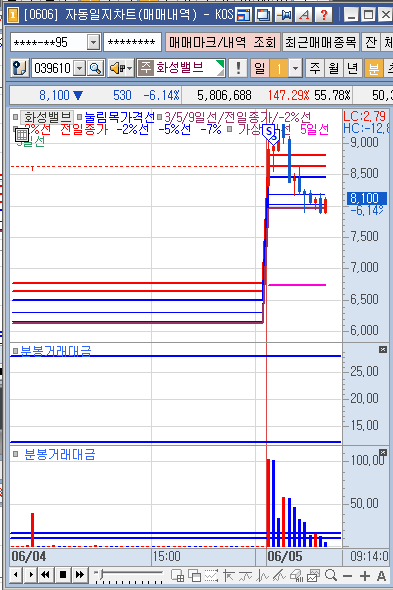Open the speaker icon dropdown arrow
393x590 pixels.
coord(129,68)
